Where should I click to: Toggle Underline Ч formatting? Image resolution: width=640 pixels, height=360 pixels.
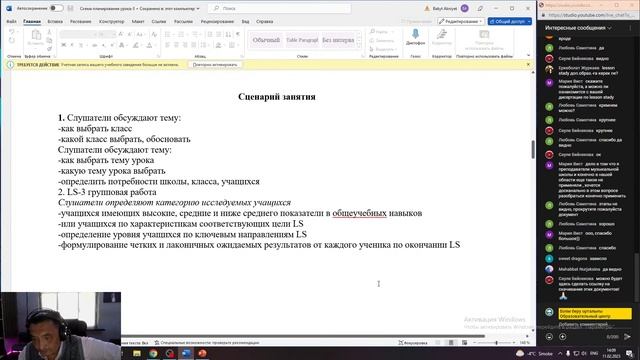point(81,45)
